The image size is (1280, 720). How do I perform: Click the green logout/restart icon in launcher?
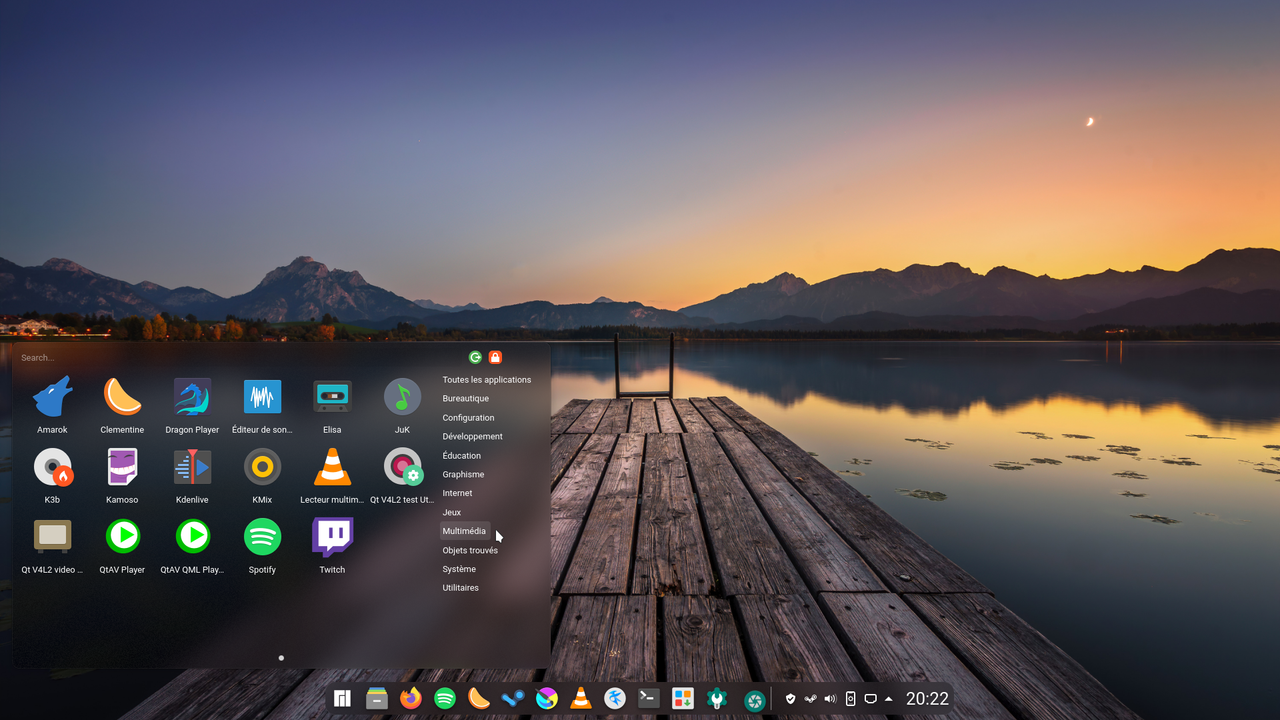tap(475, 357)
